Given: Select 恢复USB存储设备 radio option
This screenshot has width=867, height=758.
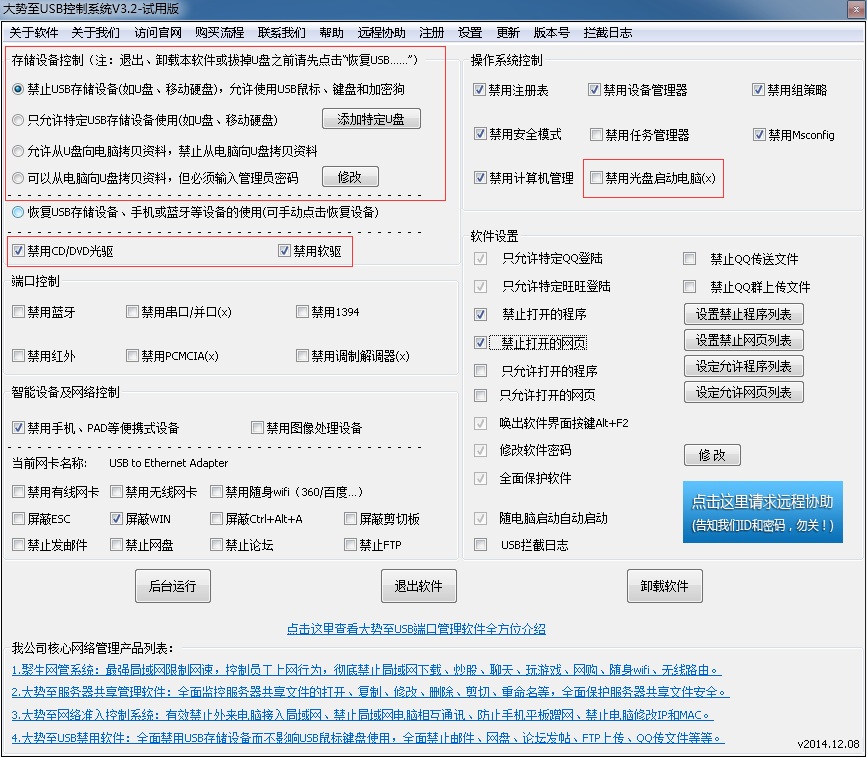Looking at the screenshot, I should tap(19, 212).
